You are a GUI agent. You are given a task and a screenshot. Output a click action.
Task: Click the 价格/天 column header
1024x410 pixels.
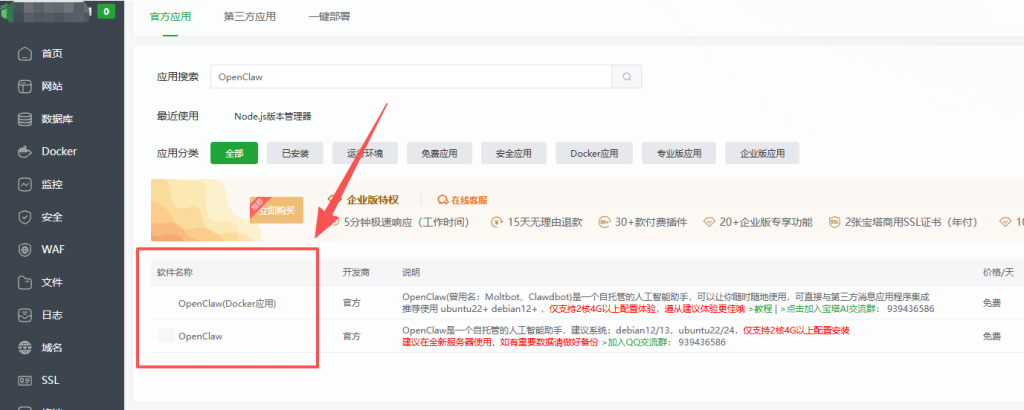tap(998, 272)
